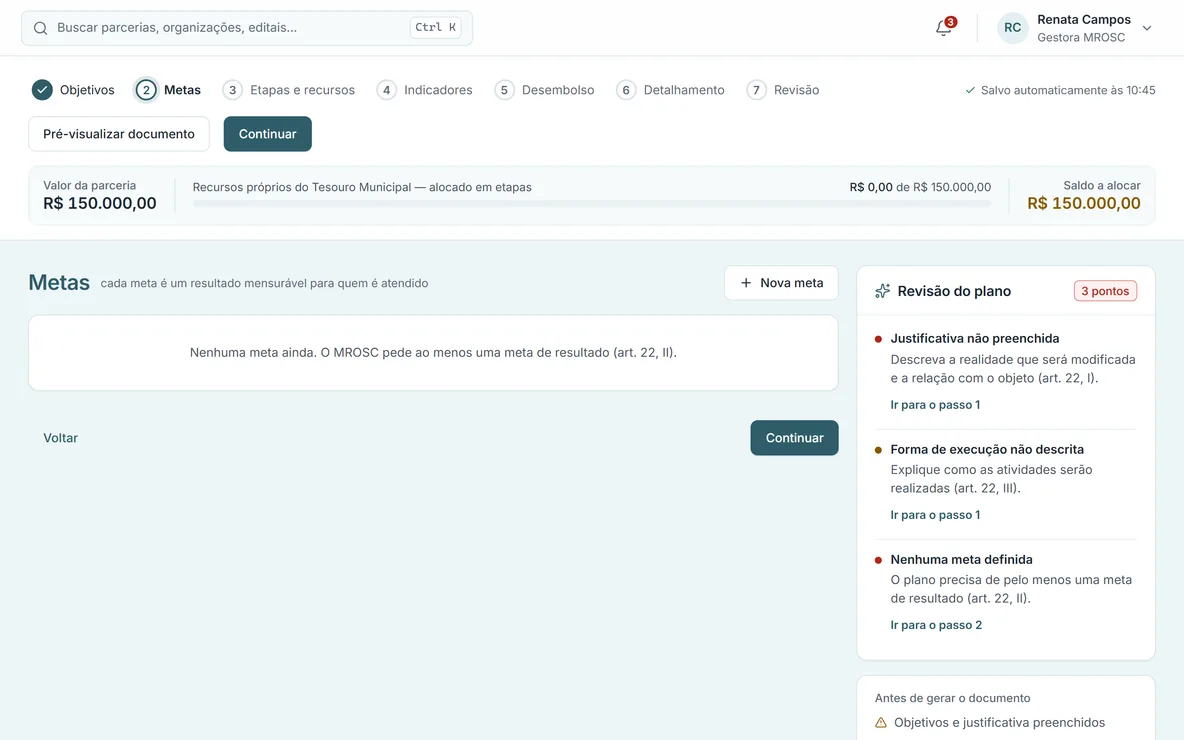Select the Desembolso step
Viewport: 1184px width, 740px height.
[x=544, y=90]
